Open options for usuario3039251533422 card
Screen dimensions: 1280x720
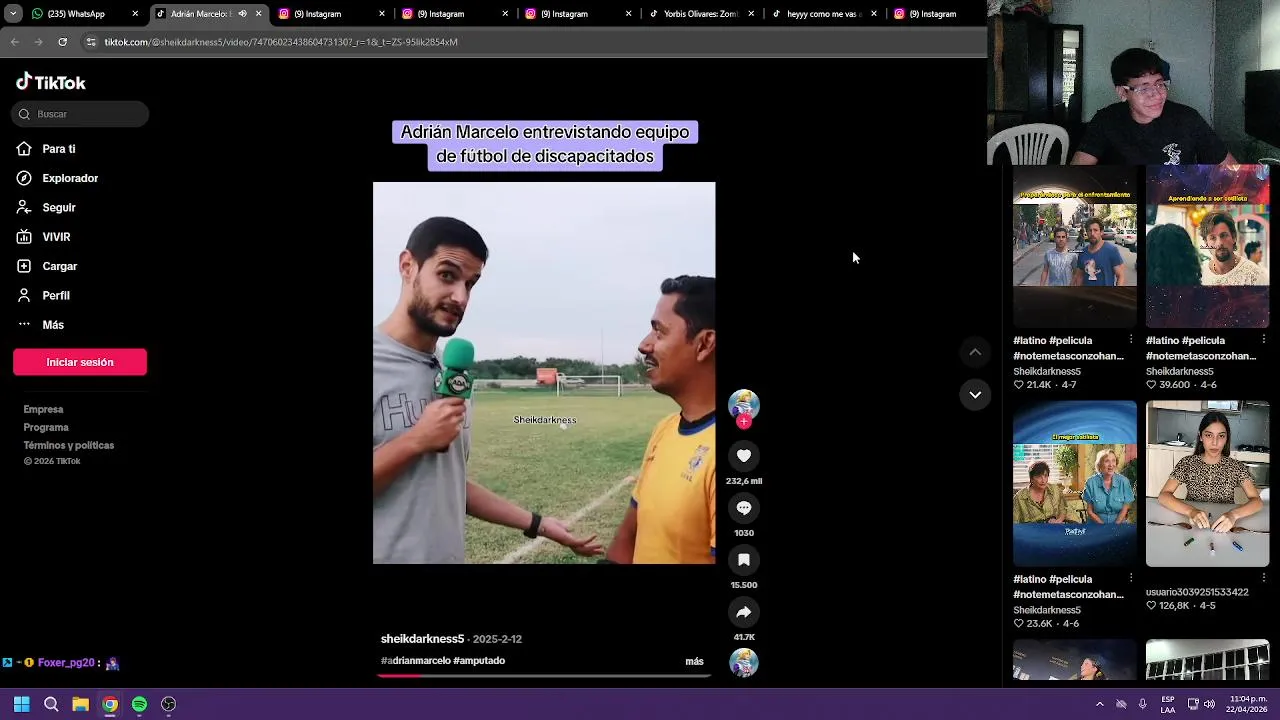click(x=1263, y=578)
